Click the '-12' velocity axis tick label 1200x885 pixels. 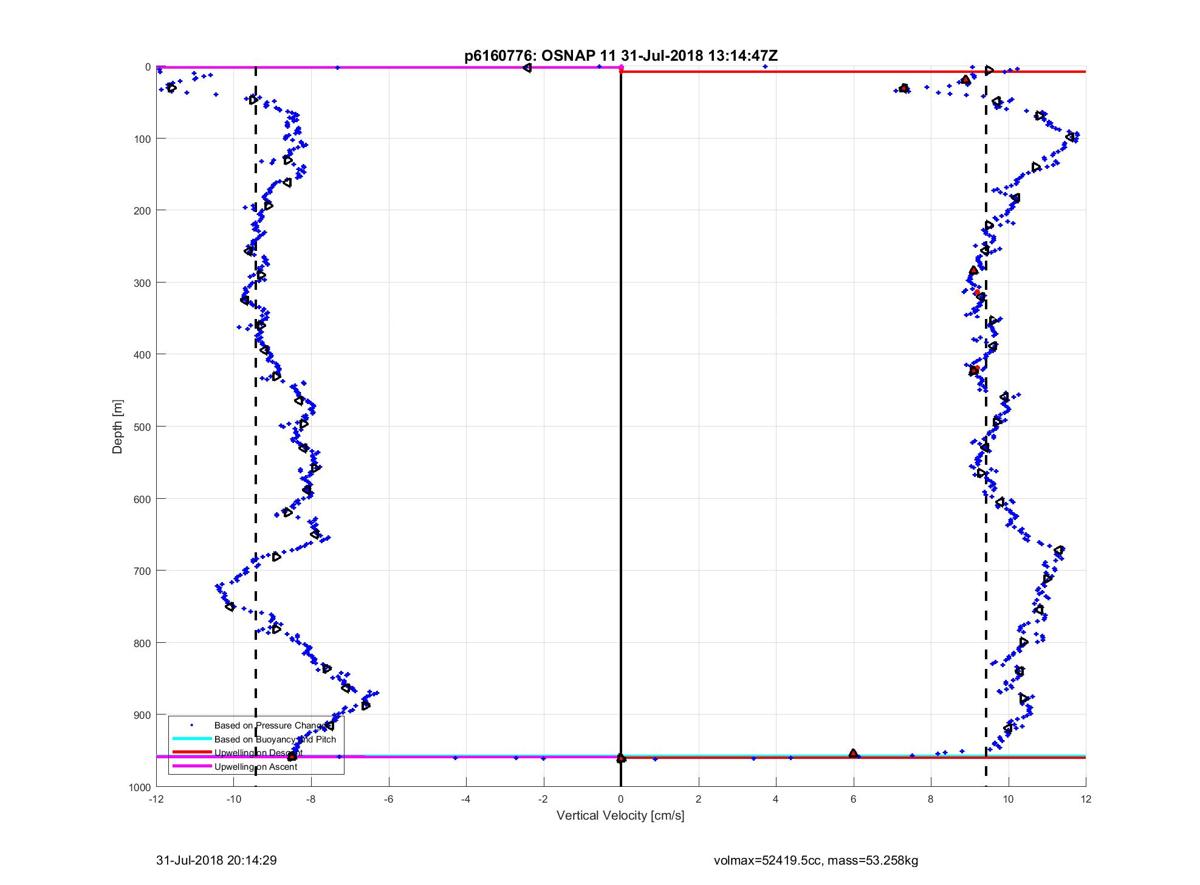click(x=156, y=799)
